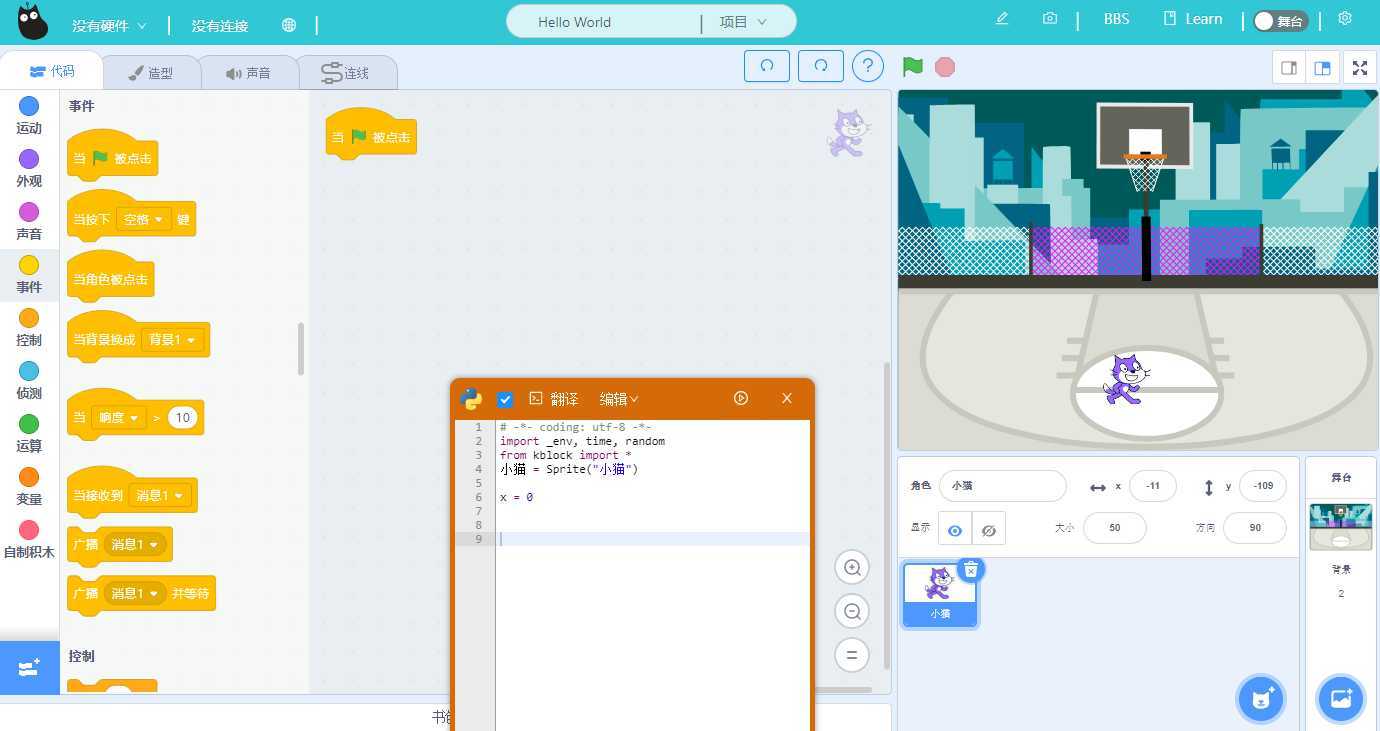Click the Hello World project name field
This screenshot has width=1380, height=731.
[x=604, y=22]
